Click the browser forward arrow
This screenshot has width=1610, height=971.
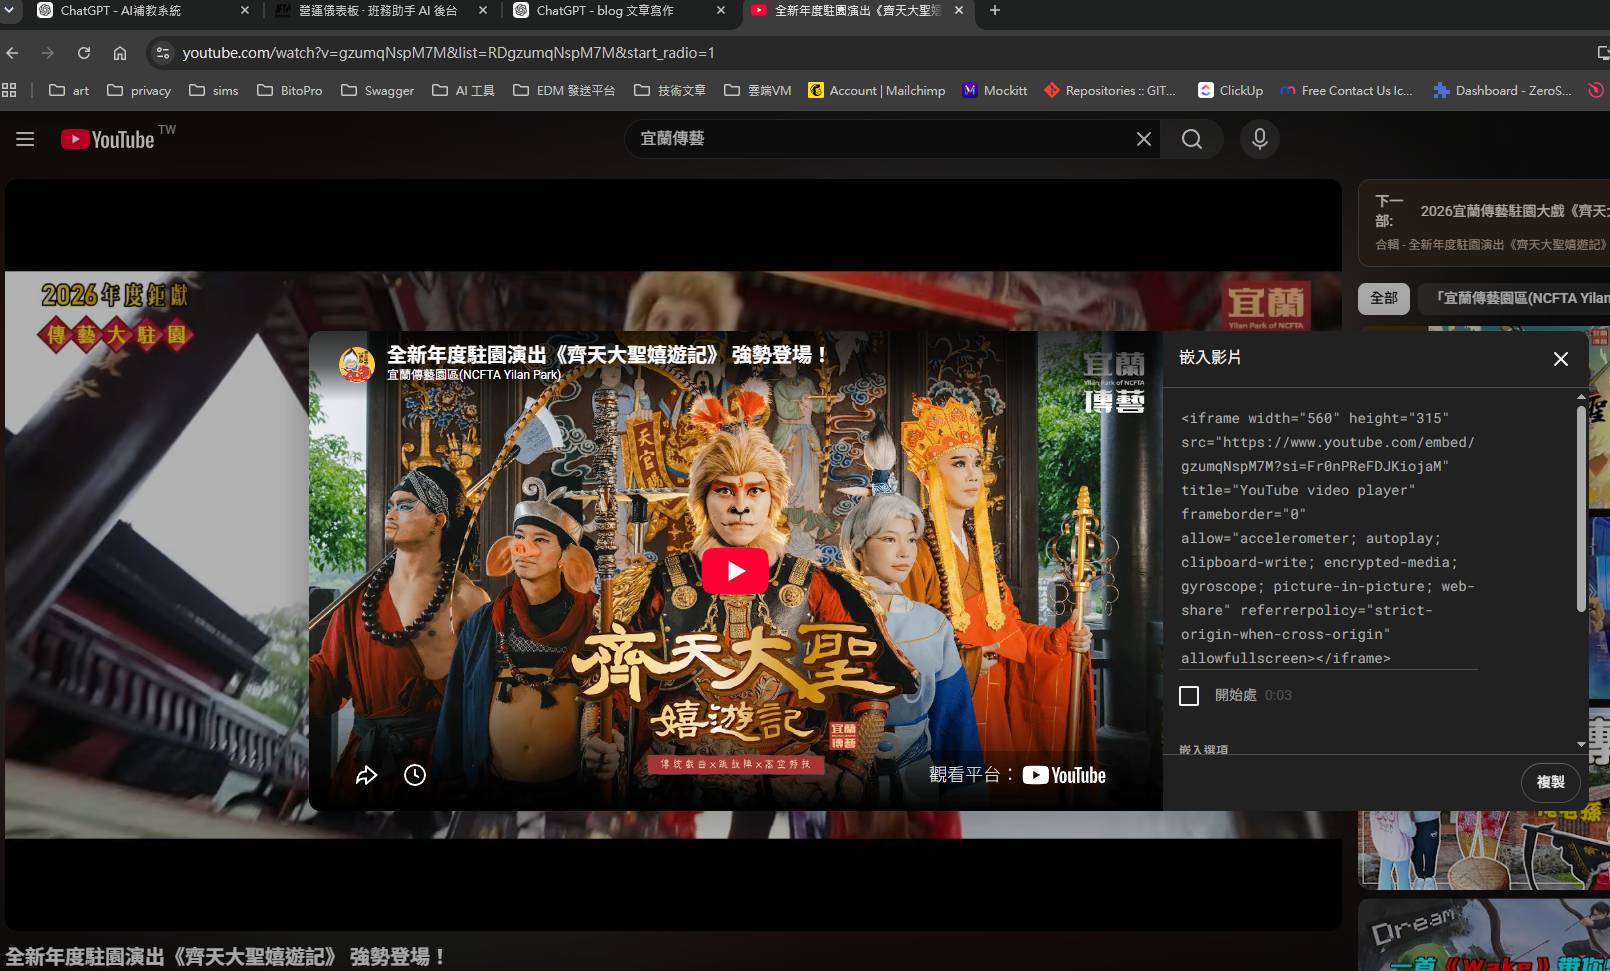coord(48,53)
